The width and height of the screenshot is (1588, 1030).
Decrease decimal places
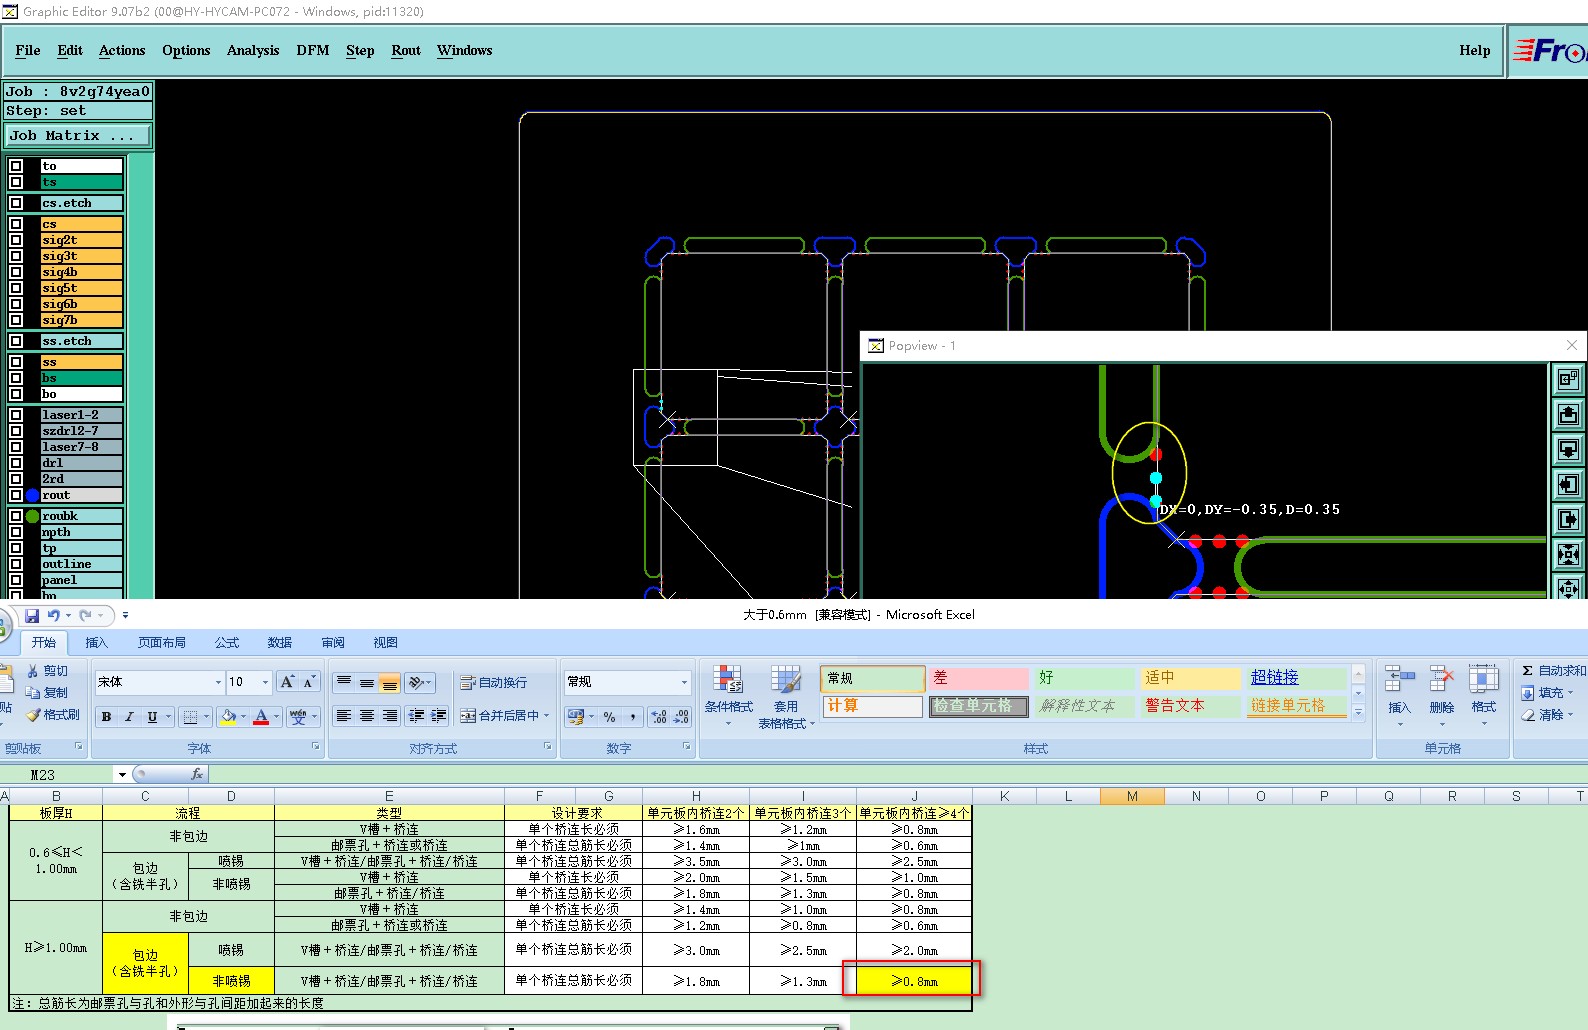[681, 716]
